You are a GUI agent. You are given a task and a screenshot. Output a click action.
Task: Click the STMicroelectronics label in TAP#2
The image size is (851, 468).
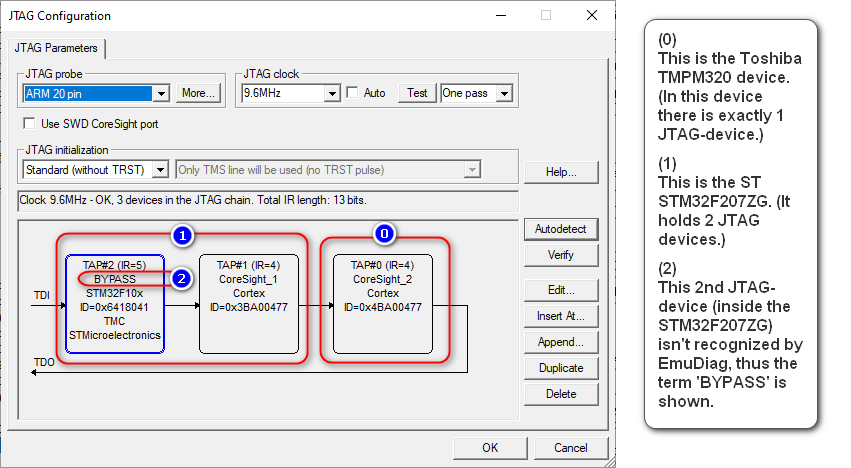(x=115, y=336)
